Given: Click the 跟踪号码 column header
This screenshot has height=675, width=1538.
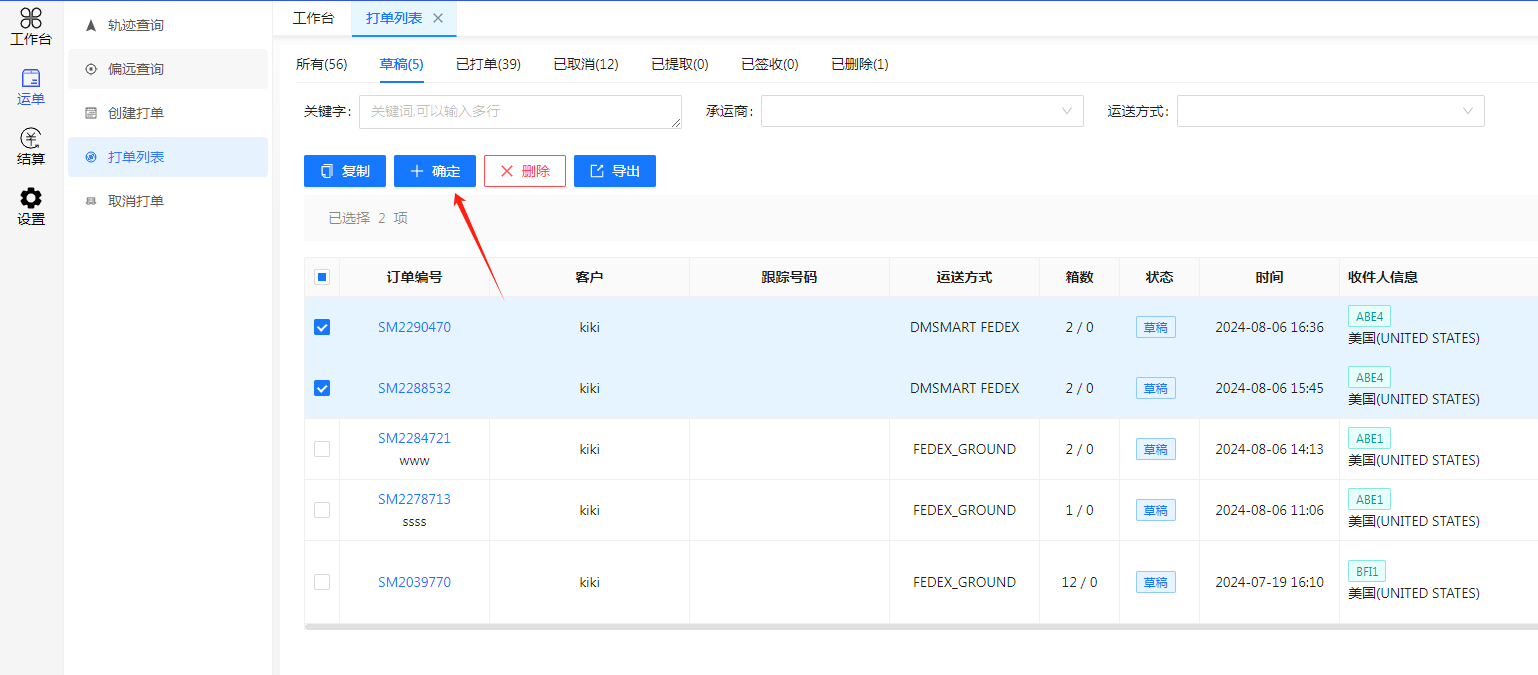Looking at the screenshot, I should (x=789, y=277).
